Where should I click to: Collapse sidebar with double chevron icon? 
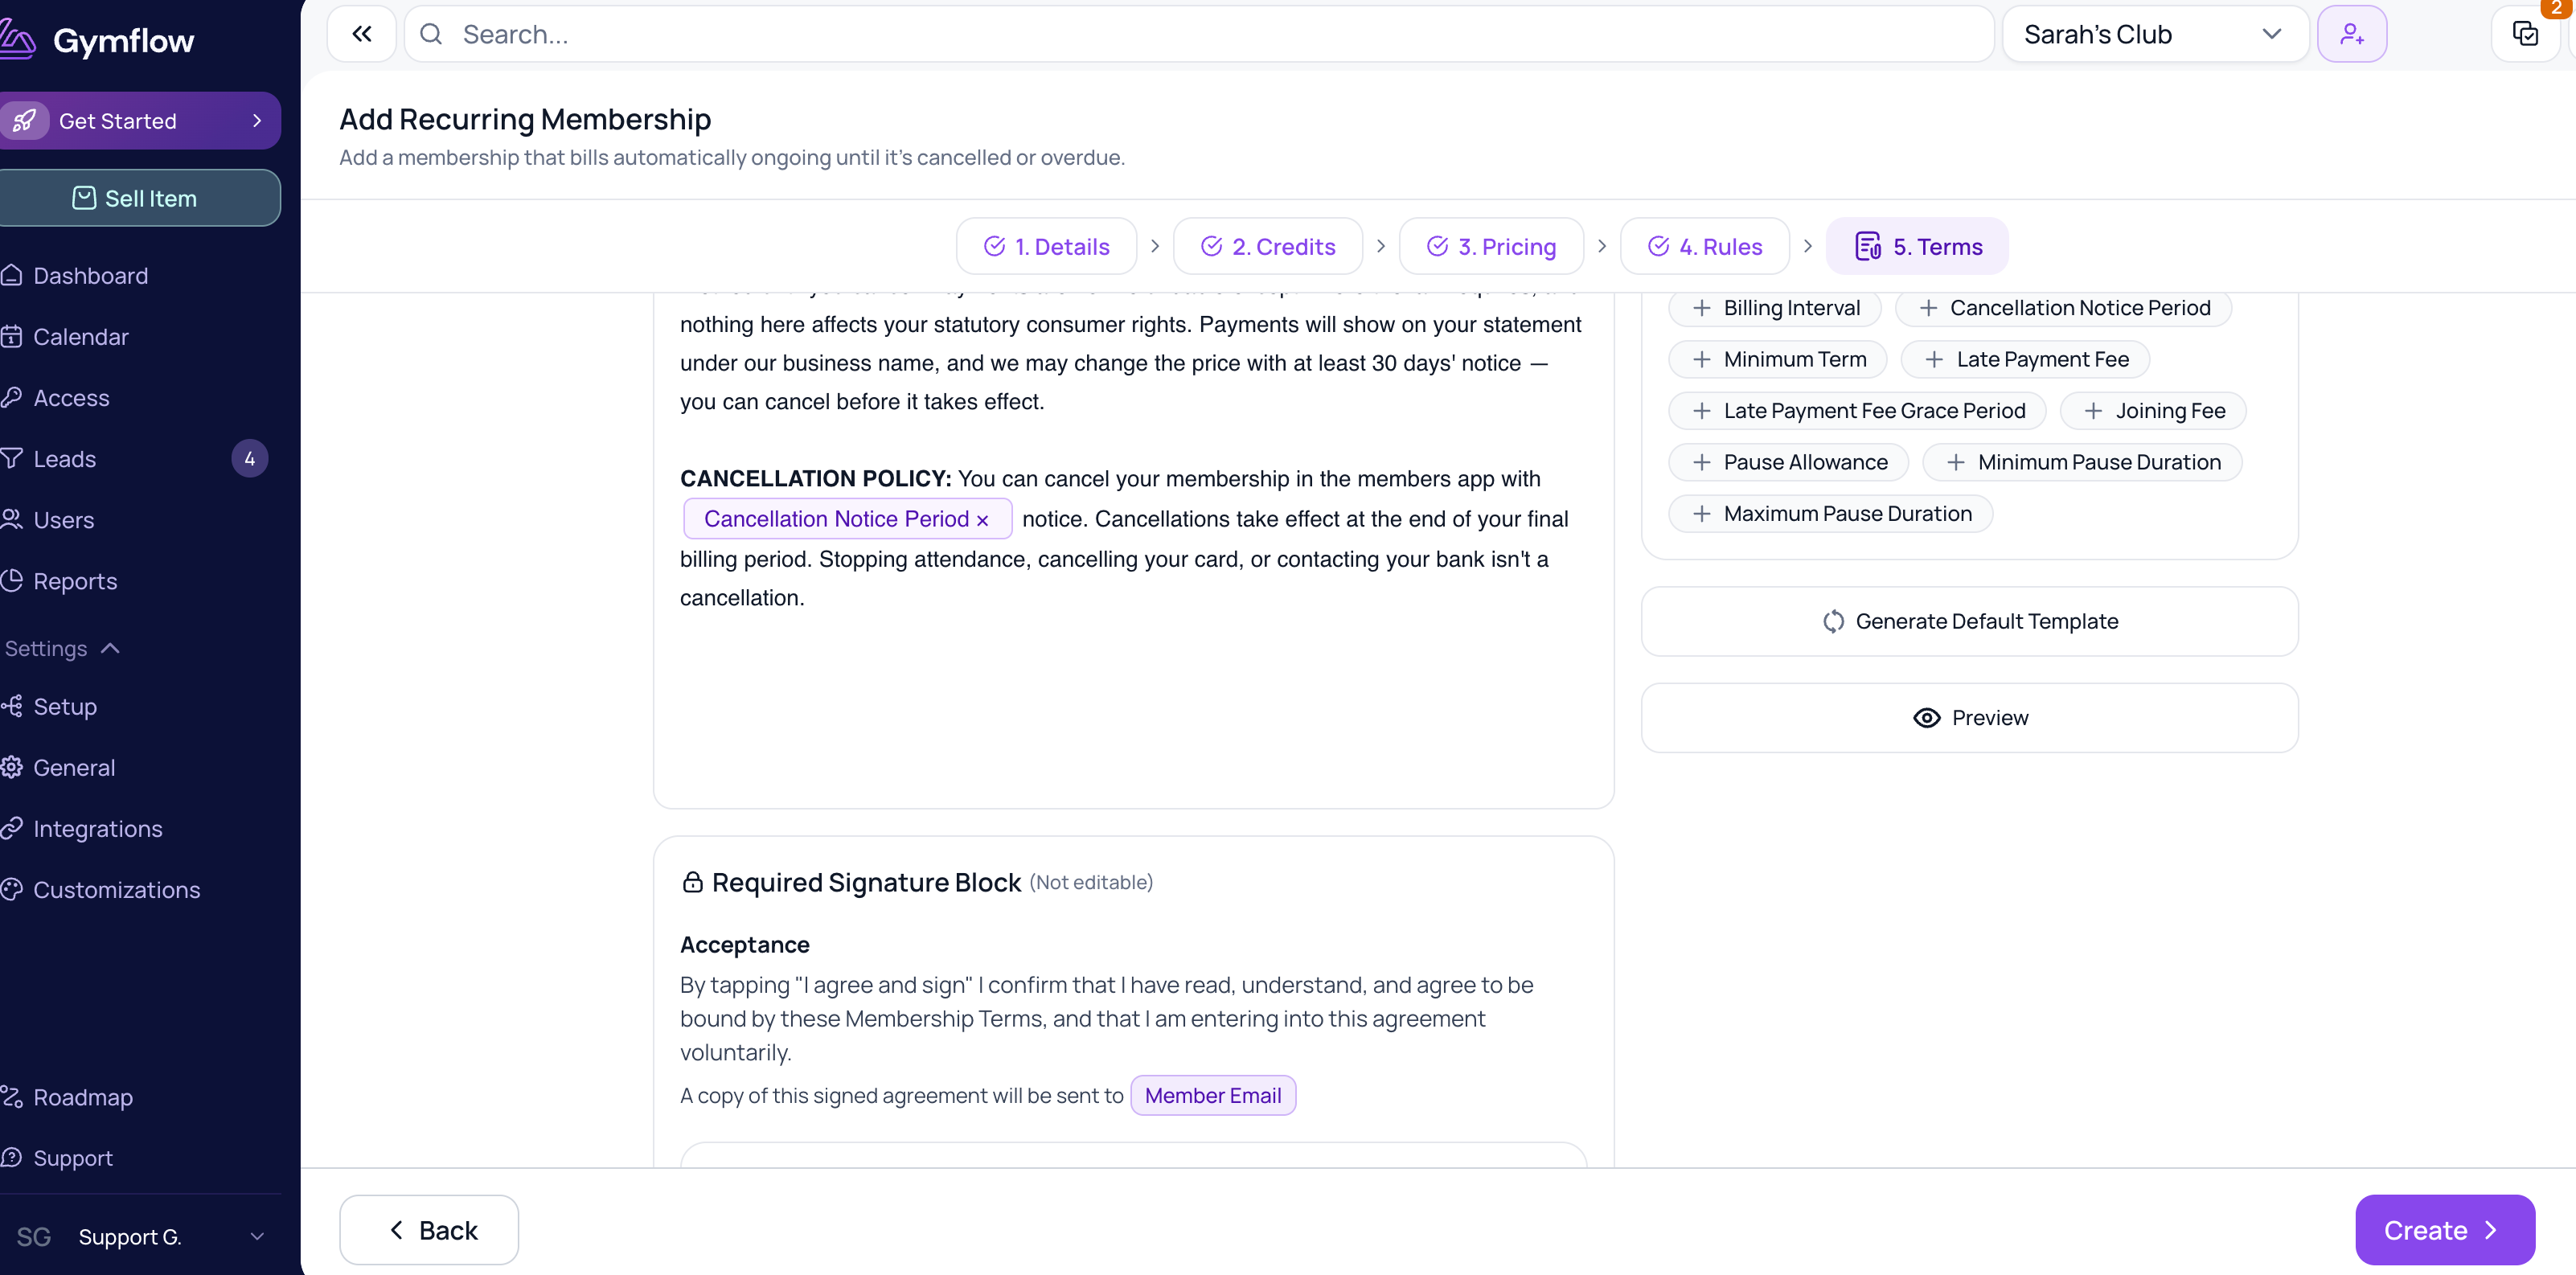click(362, 34)
